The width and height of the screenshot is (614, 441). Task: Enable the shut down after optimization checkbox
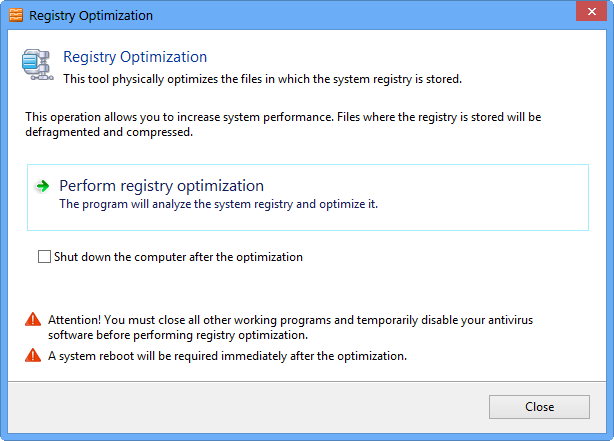[x=44, y=257]
